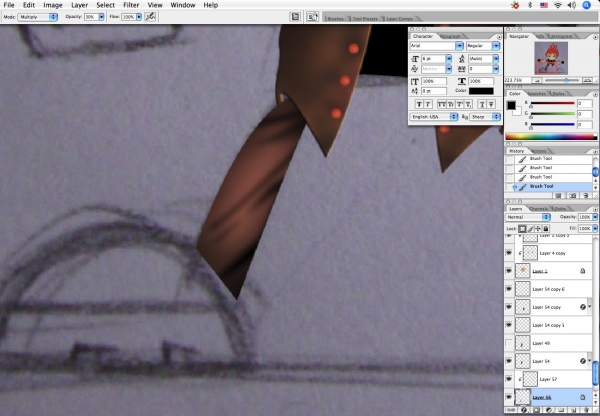
Task: Select Layer 54 copy 6 row
Action: (548, 289)
